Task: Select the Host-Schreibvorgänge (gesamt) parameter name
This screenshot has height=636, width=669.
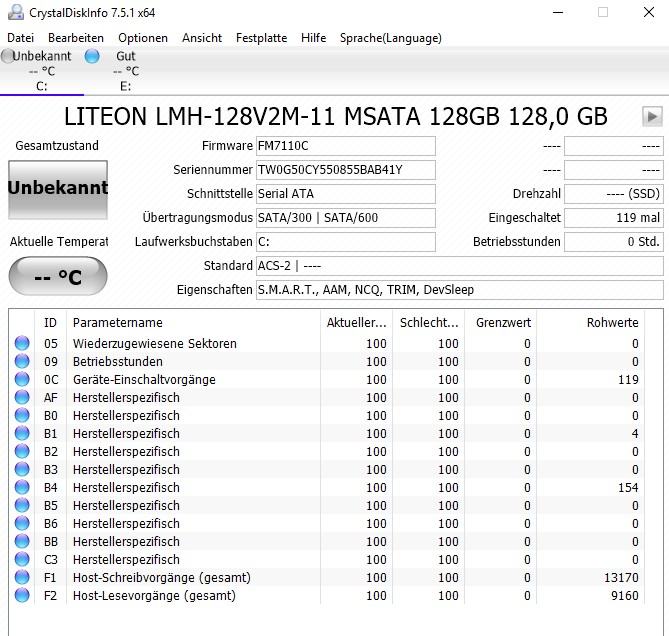Action: [162, 578]
